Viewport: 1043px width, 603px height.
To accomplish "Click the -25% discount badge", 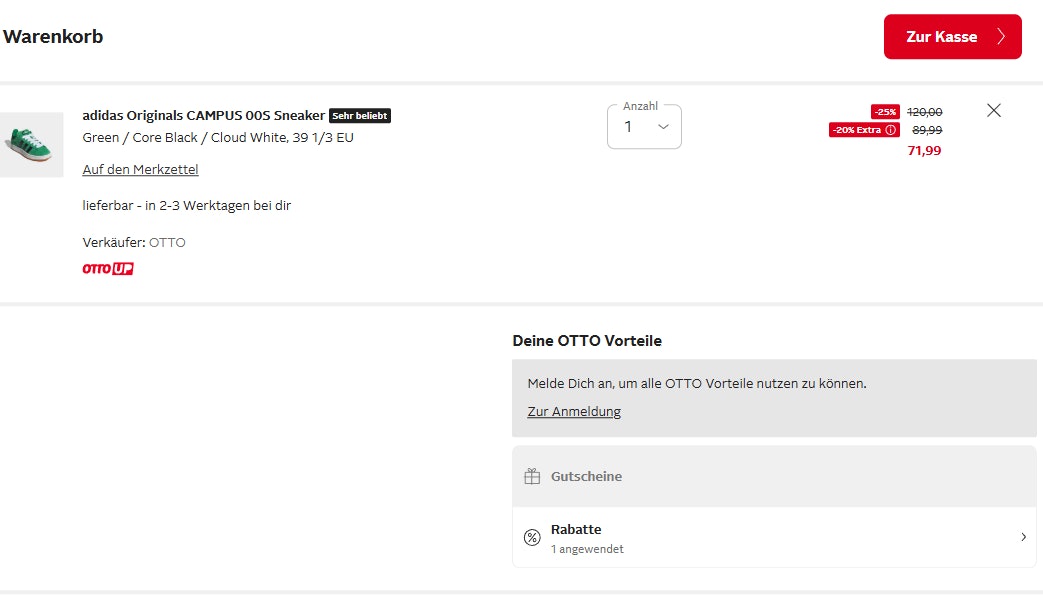I will point(885,112).
